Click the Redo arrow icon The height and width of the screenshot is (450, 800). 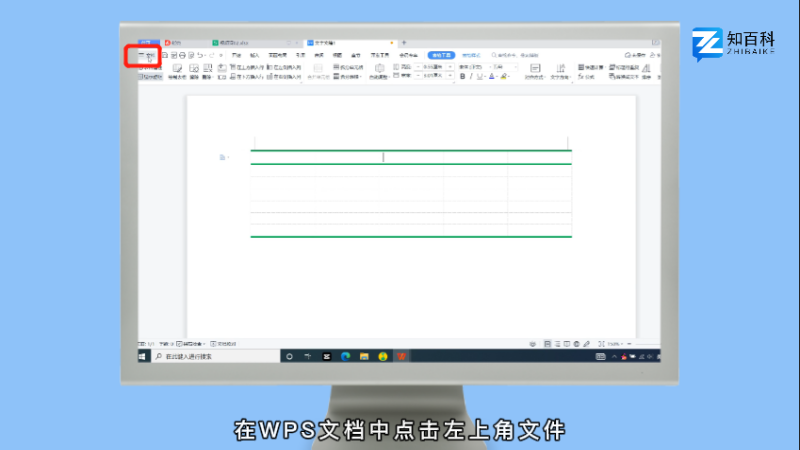tap(212, 55)
